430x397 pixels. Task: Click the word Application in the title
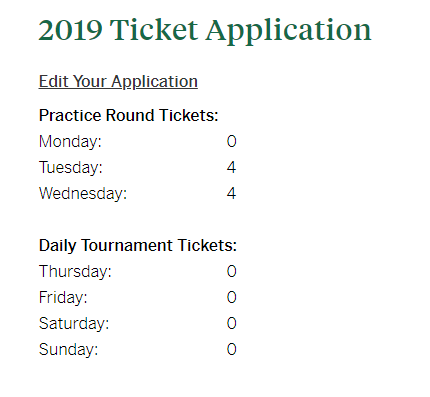(288, 32)
